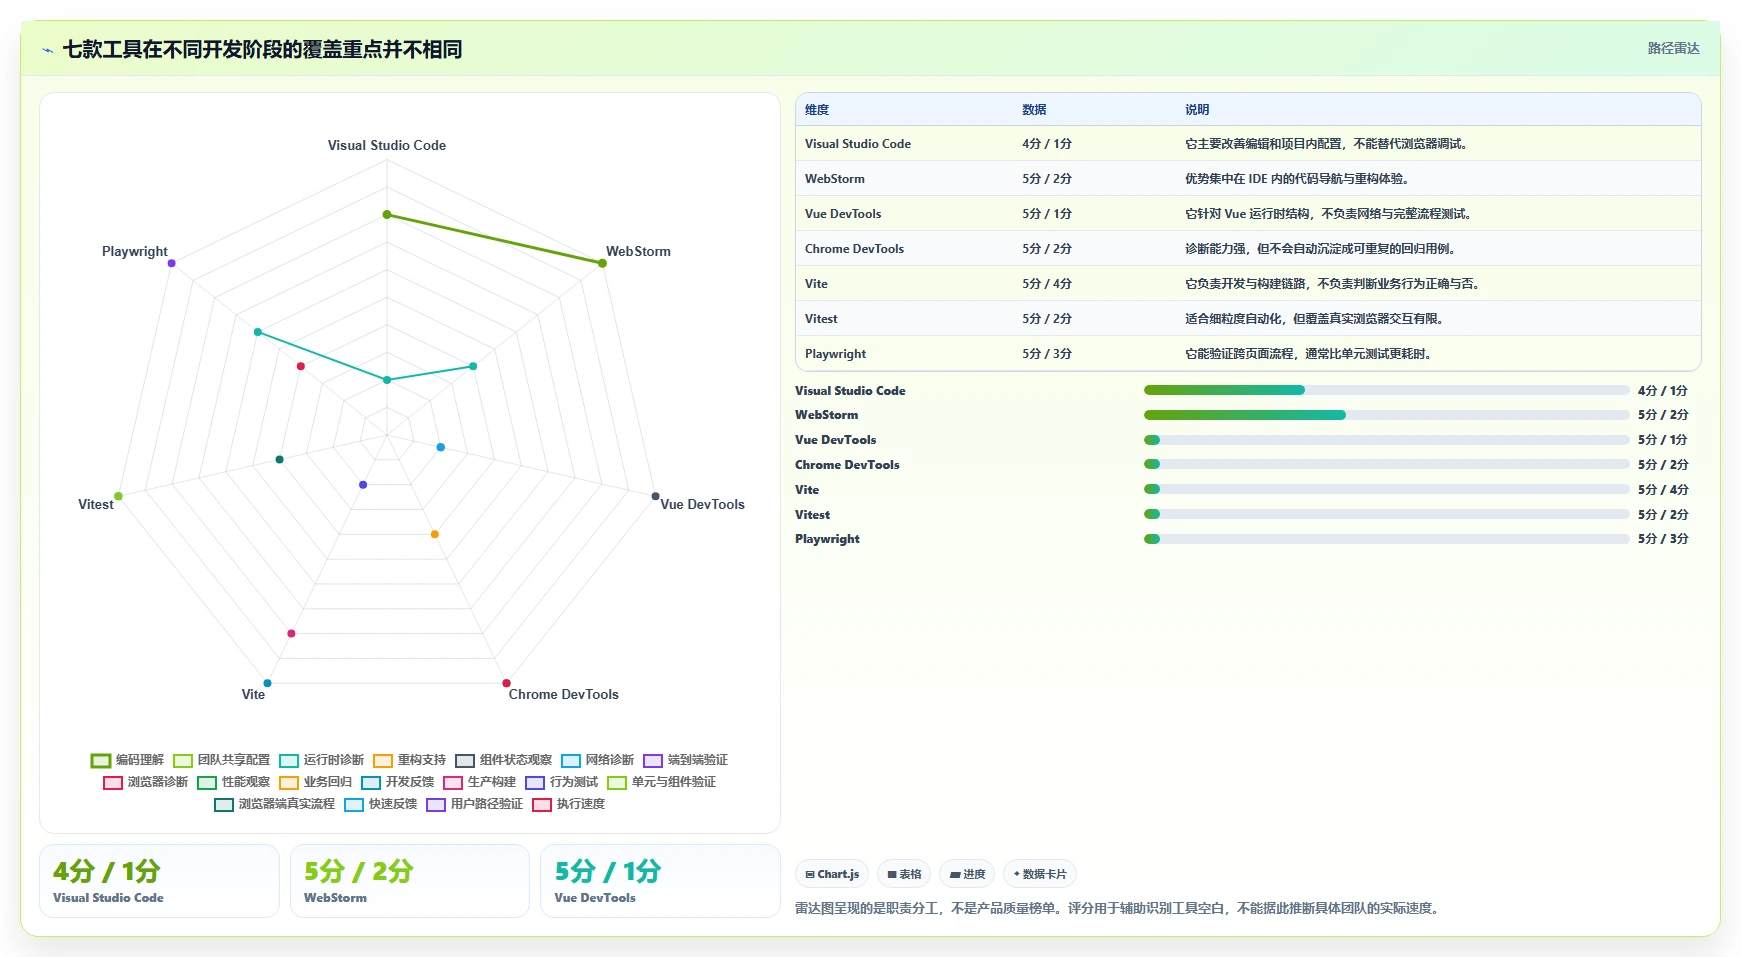Click the 说明 column header
The width and height of the screenshot is (1741, 957).
pyautogui.click(x=1197, y=110)
